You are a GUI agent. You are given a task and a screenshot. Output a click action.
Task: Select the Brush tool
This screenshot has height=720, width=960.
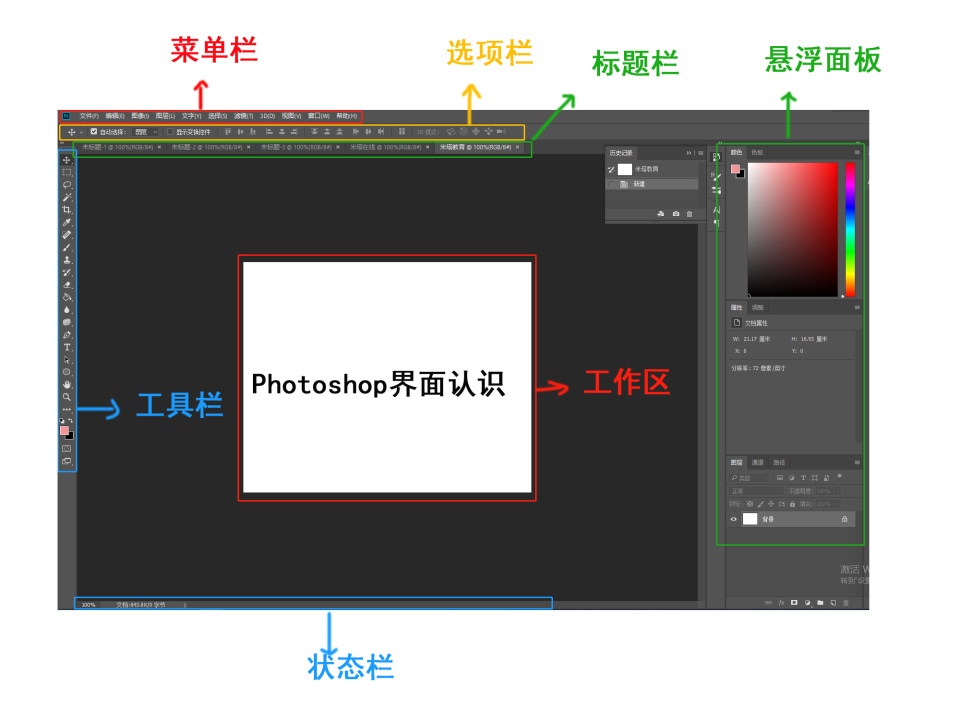click(x=66, y=247)
